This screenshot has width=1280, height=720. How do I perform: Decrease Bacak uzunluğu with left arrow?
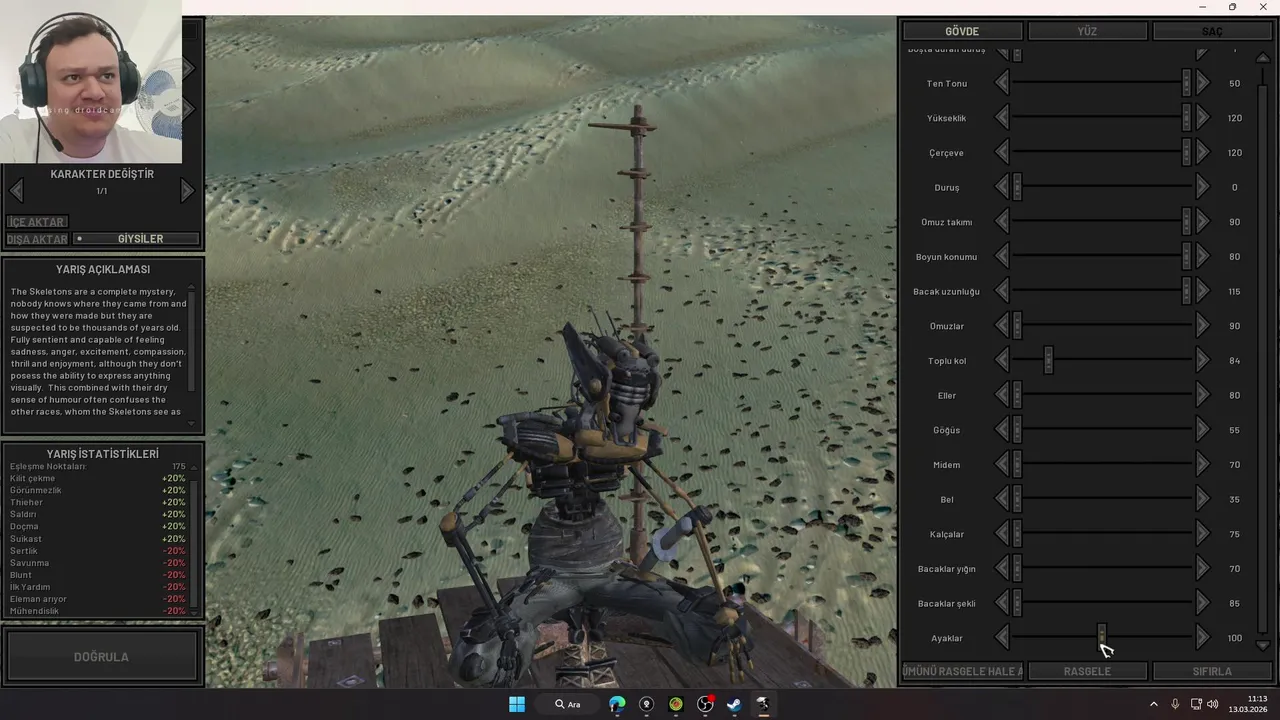[x=1002, y=291]
